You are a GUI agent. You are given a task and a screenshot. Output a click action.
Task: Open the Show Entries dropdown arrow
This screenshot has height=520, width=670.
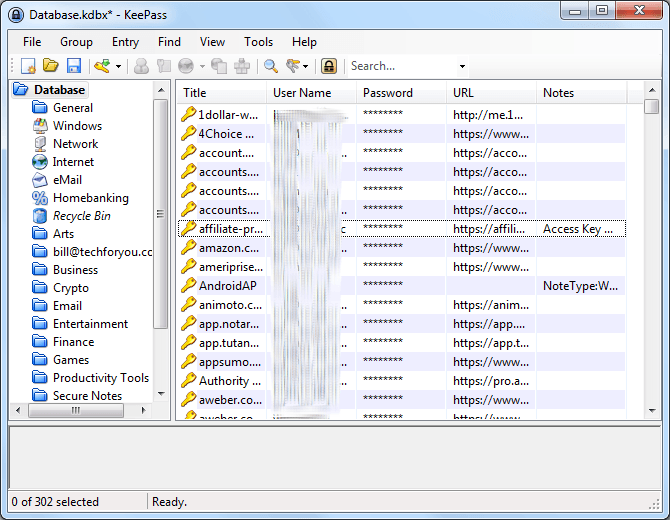305,66
